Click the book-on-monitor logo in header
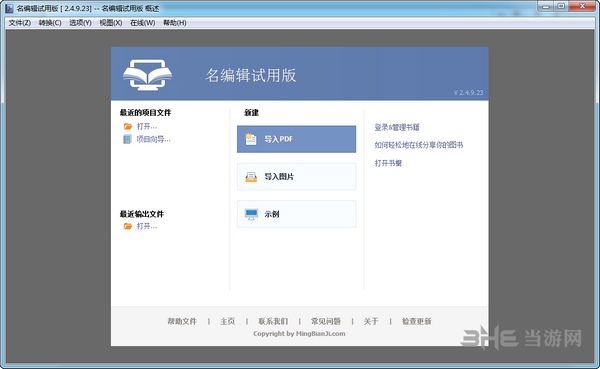 [147, 75]
